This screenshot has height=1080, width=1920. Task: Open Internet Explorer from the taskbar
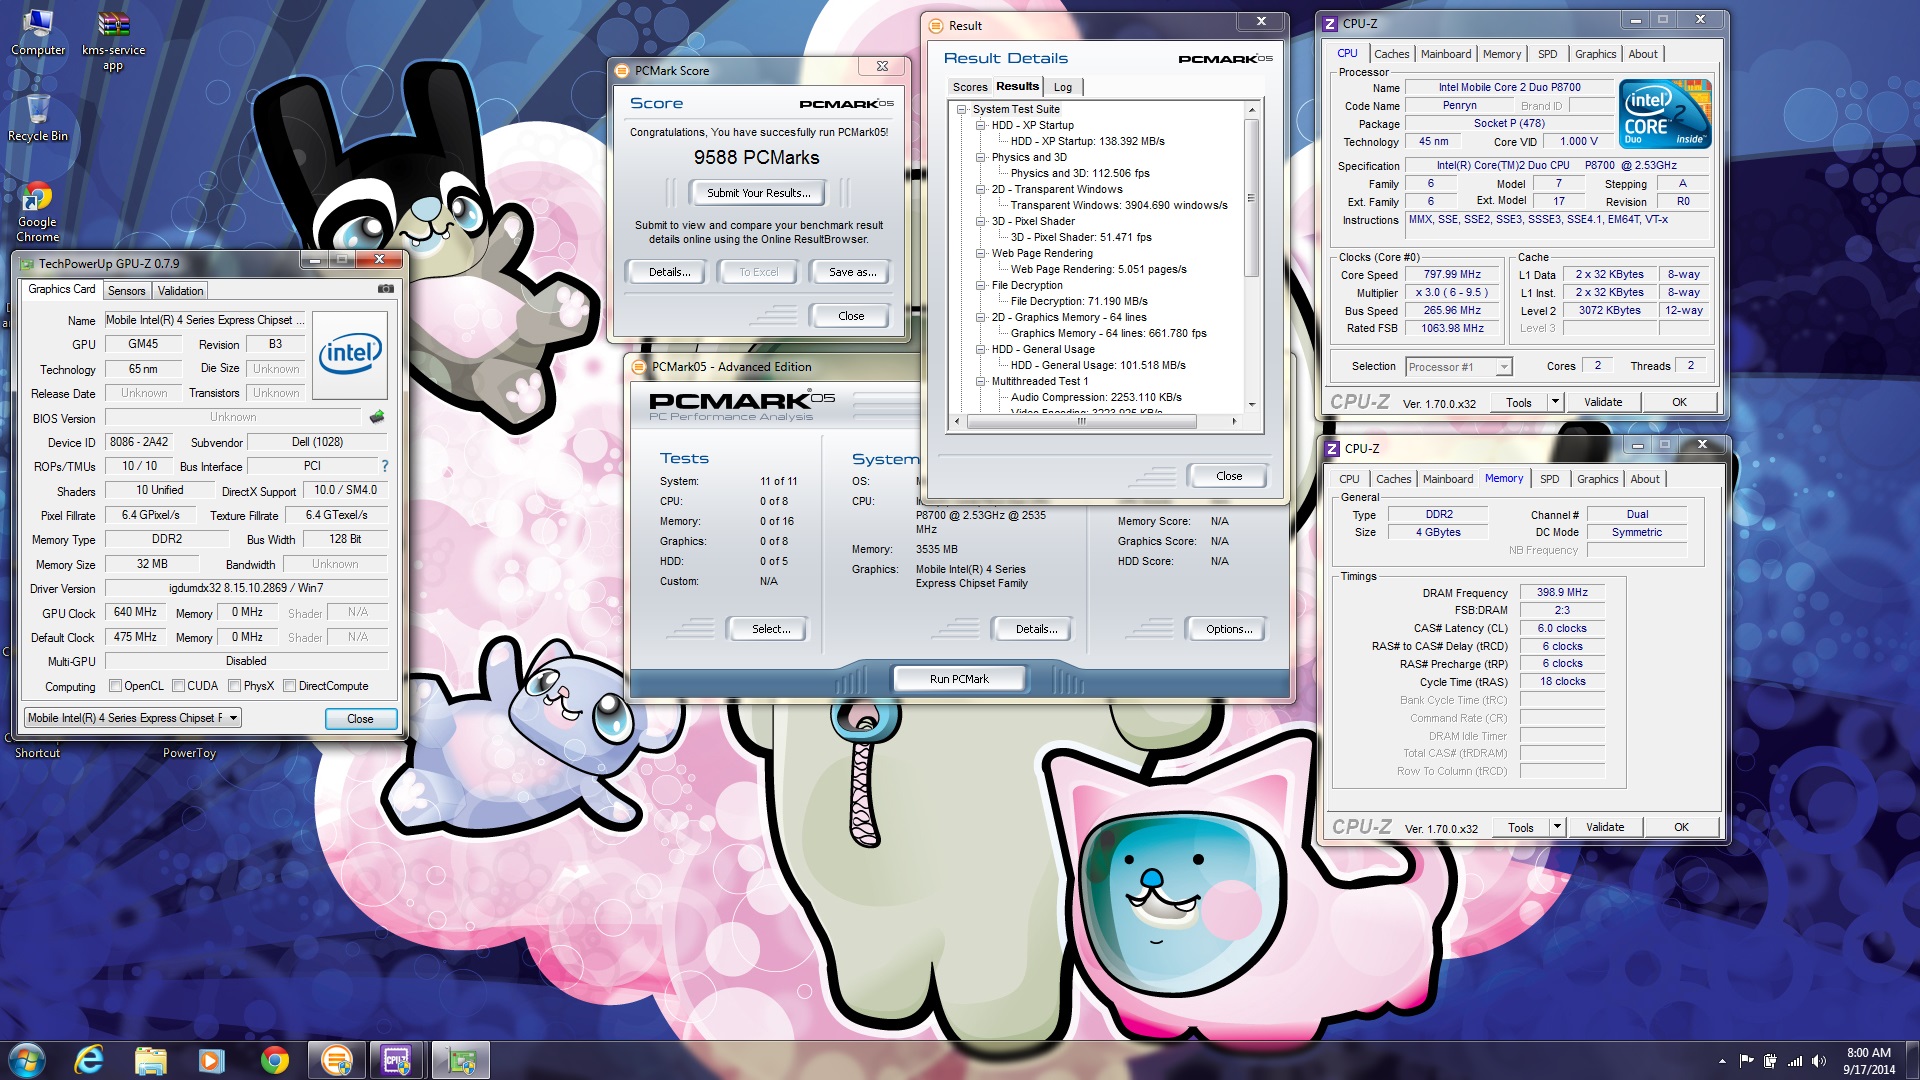pyautogui.click(x=89, y=1060)
